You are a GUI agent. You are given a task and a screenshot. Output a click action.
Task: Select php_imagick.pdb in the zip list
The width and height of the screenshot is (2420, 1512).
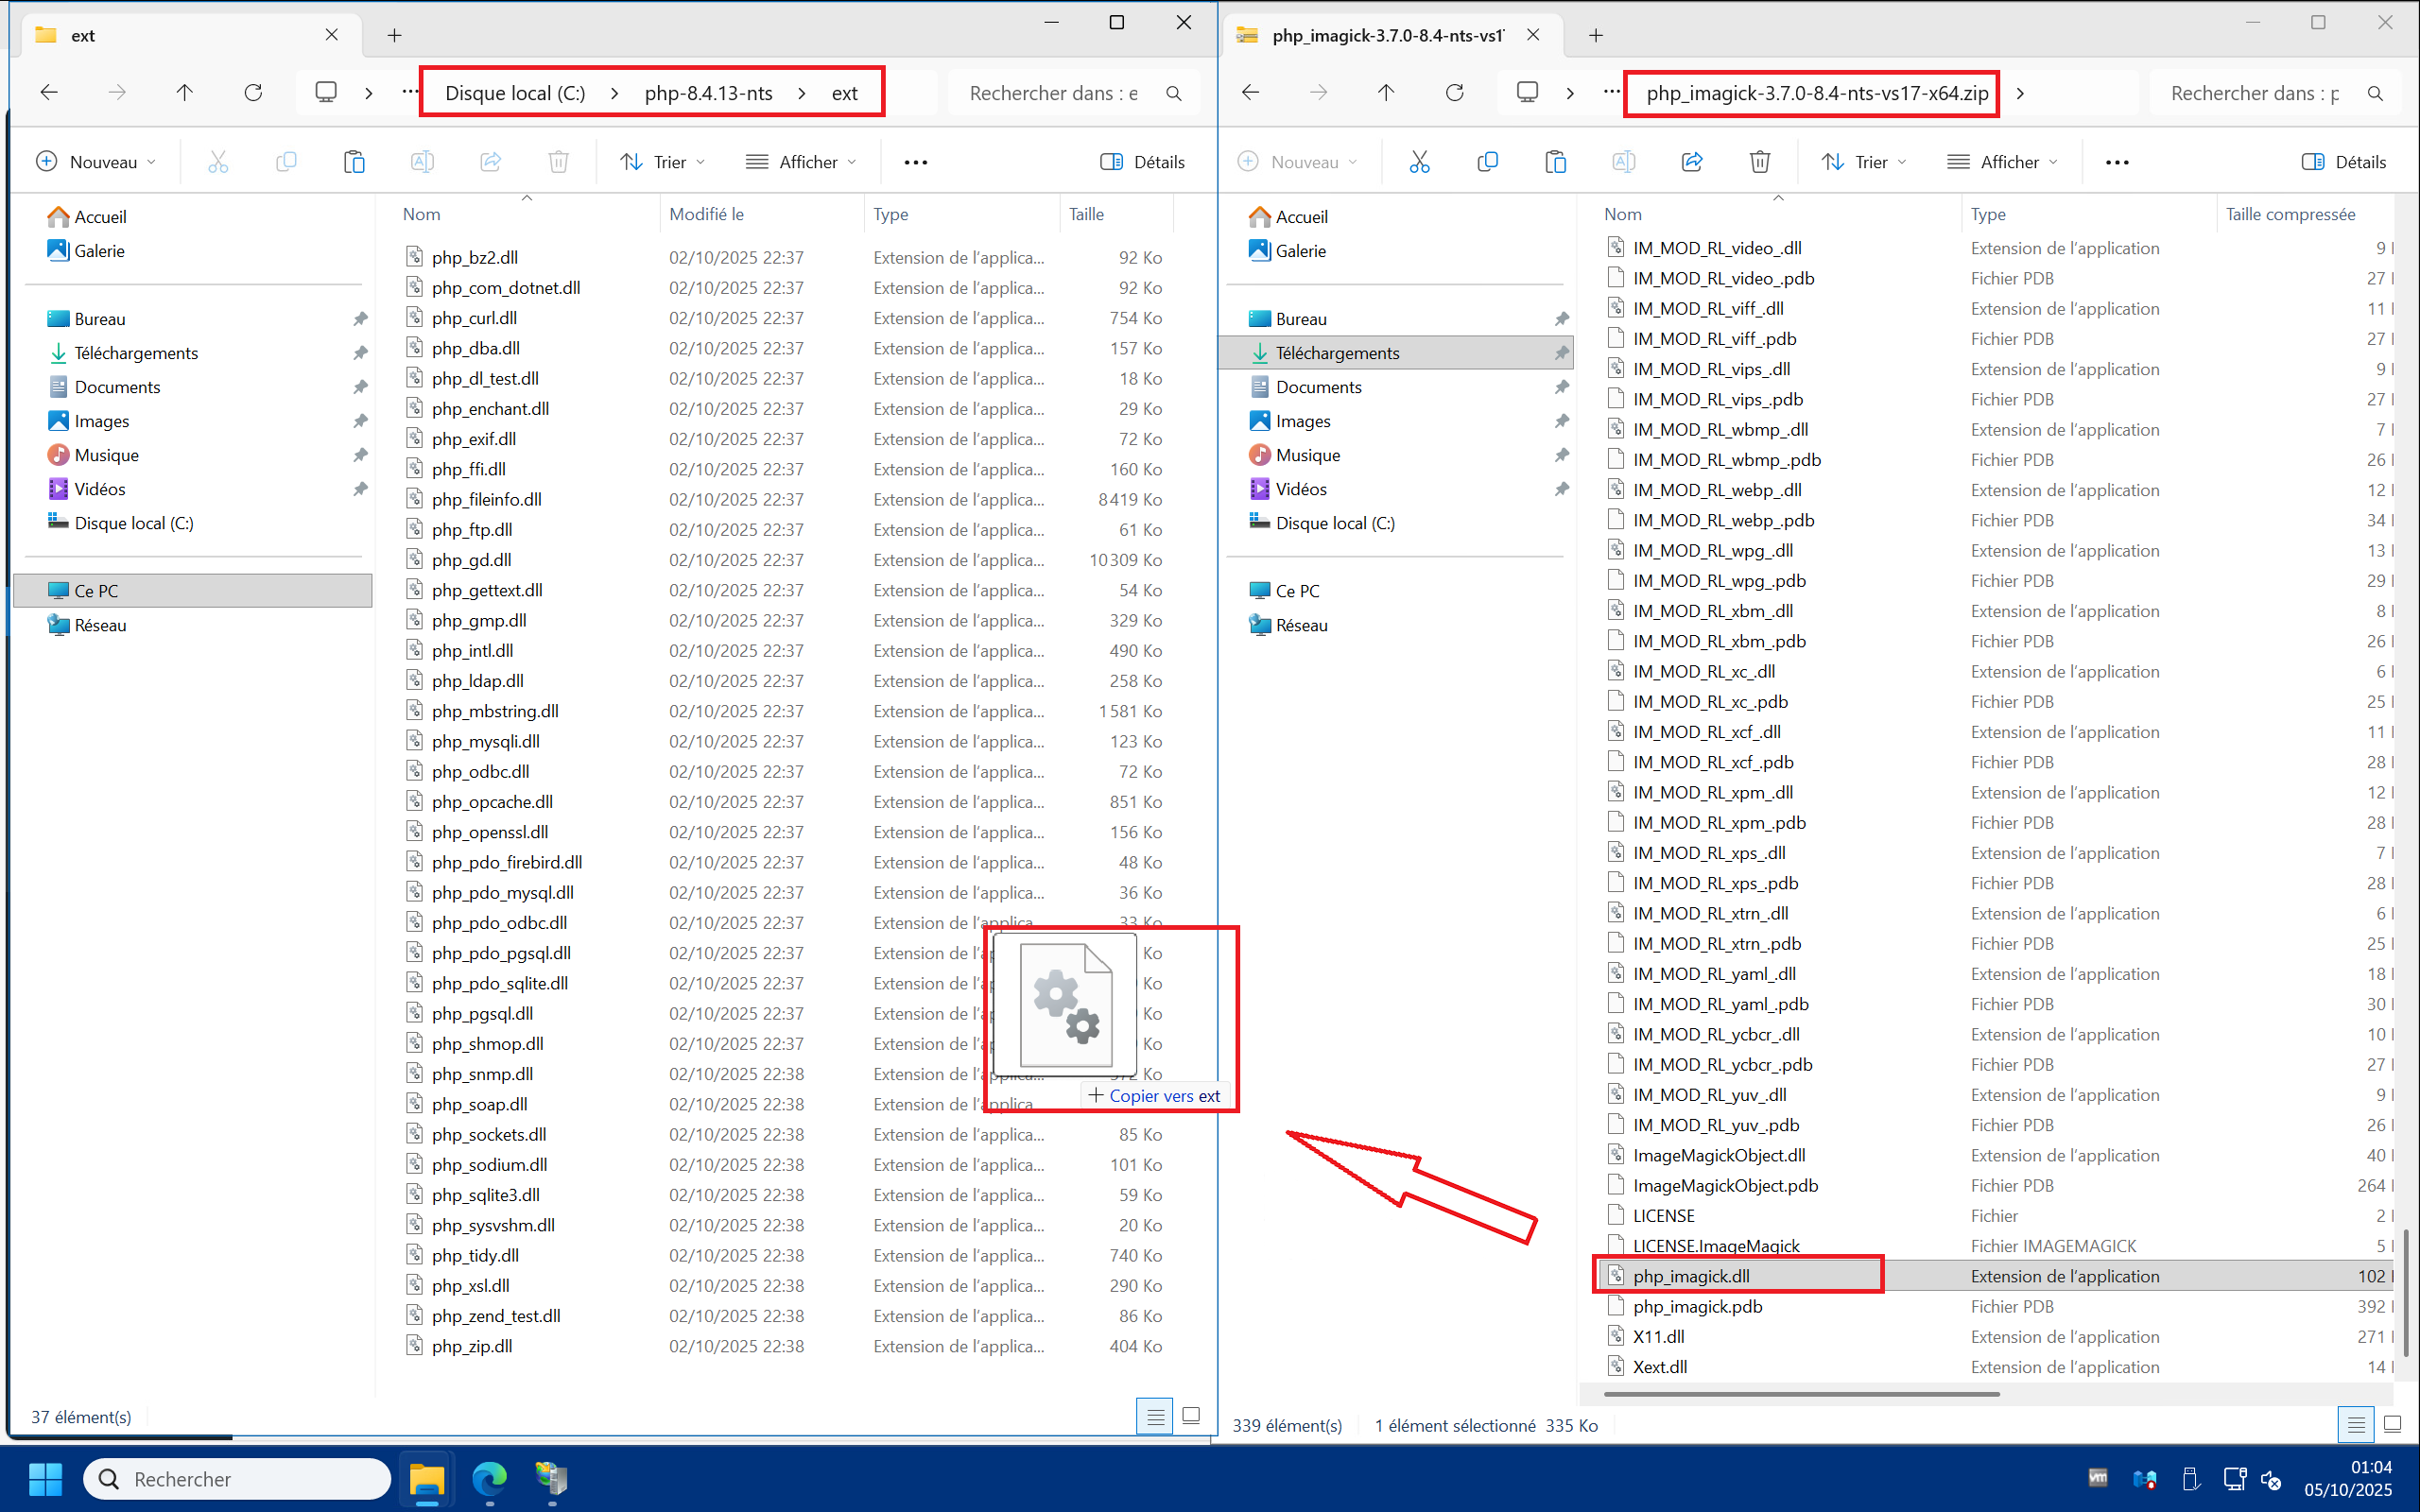1697,1306
